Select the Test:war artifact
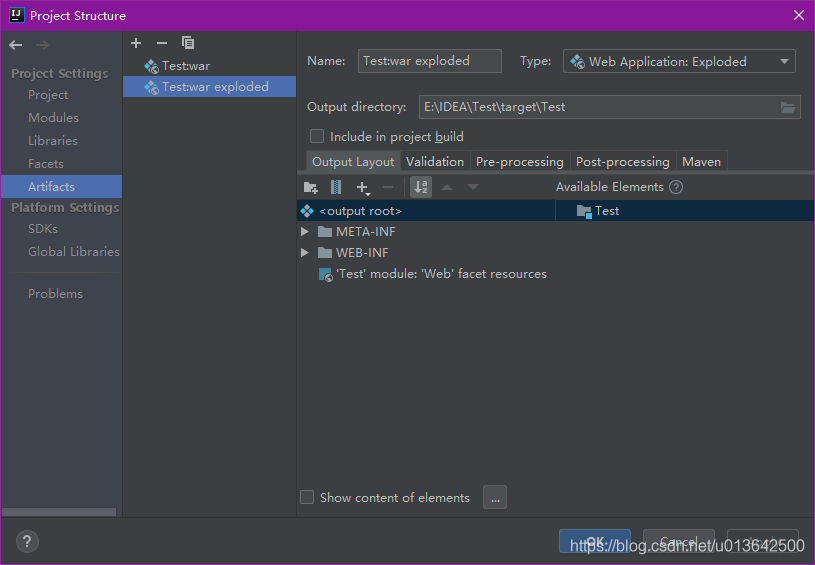 [209, 66]
